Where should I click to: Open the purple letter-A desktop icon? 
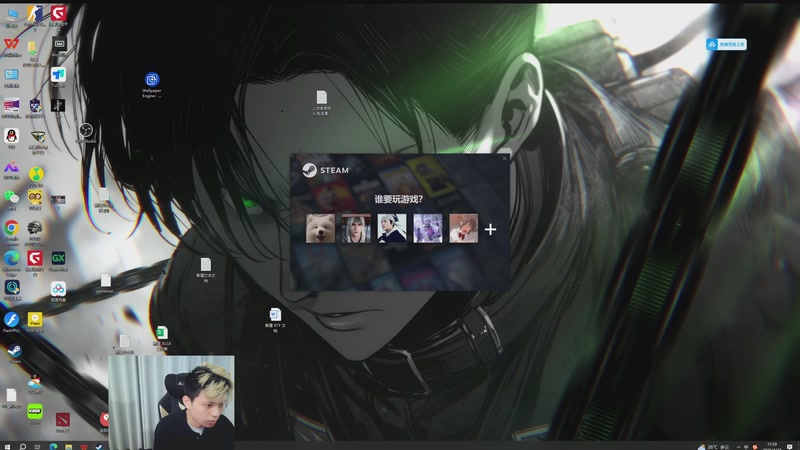point(11,167)
